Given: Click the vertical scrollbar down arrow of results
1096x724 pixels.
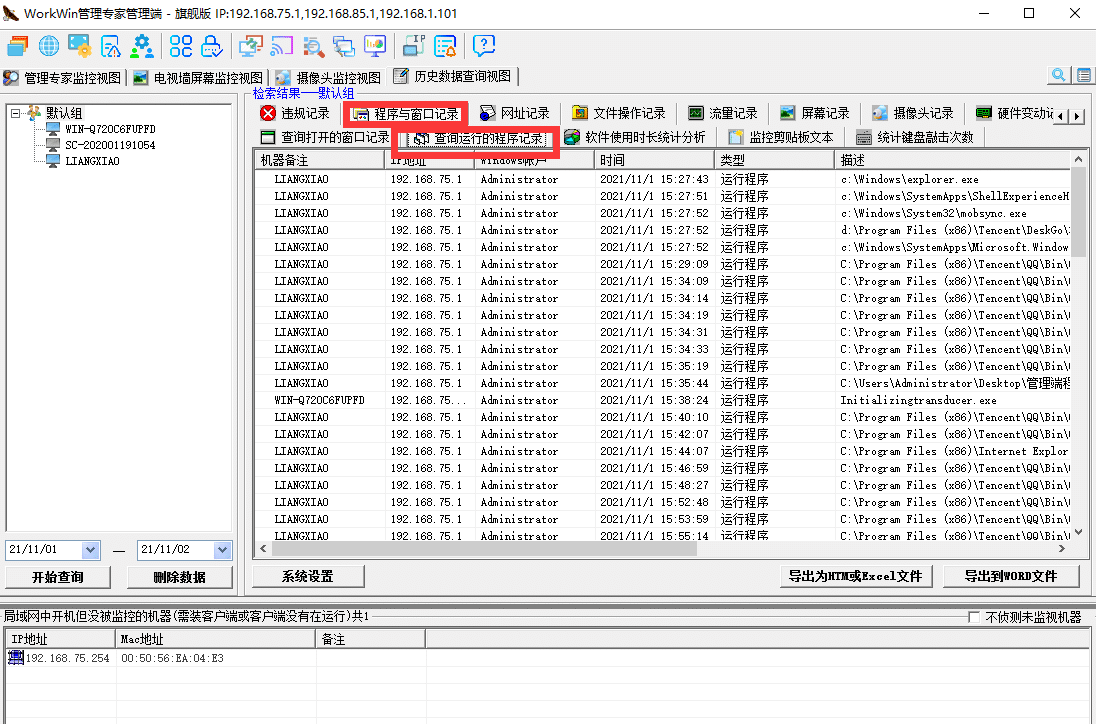Looking at the screenshot, I should [1079, 532].
